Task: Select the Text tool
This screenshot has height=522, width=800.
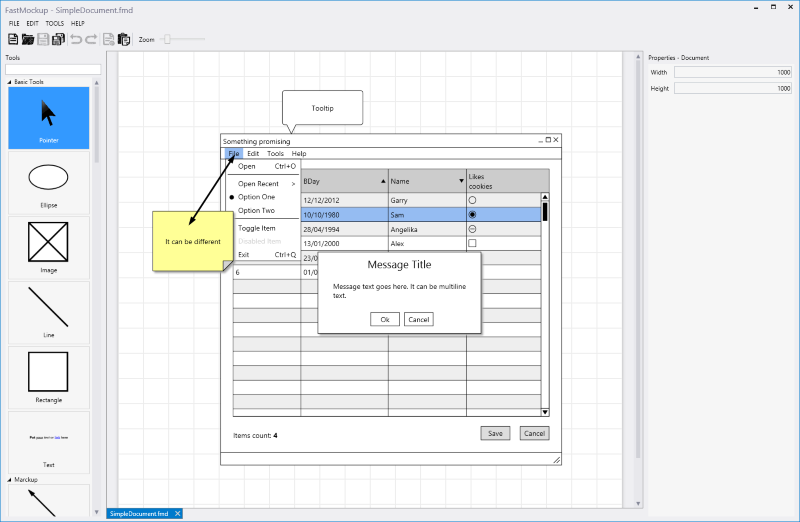Action: point(48,442)
